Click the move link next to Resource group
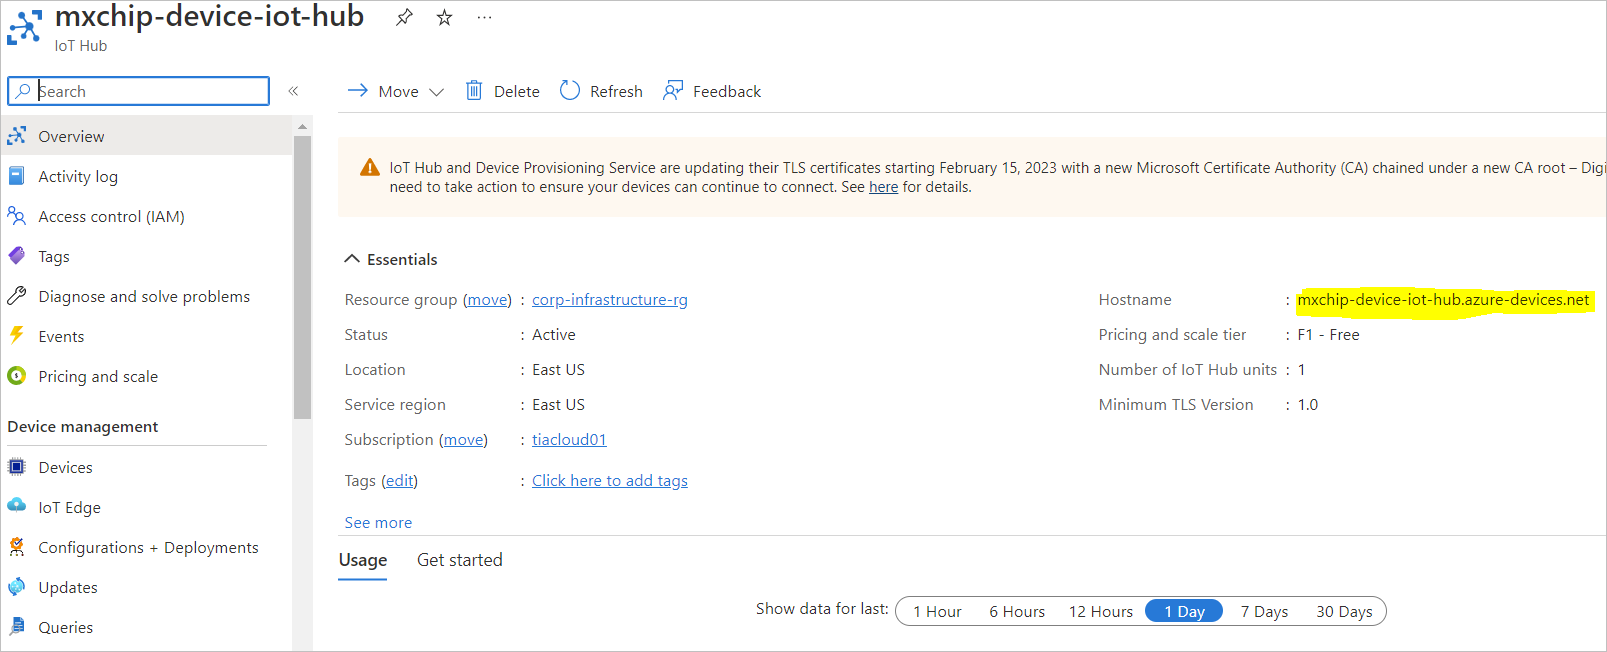Viewport: 1607px width, 652px height. tap(487, 300)
